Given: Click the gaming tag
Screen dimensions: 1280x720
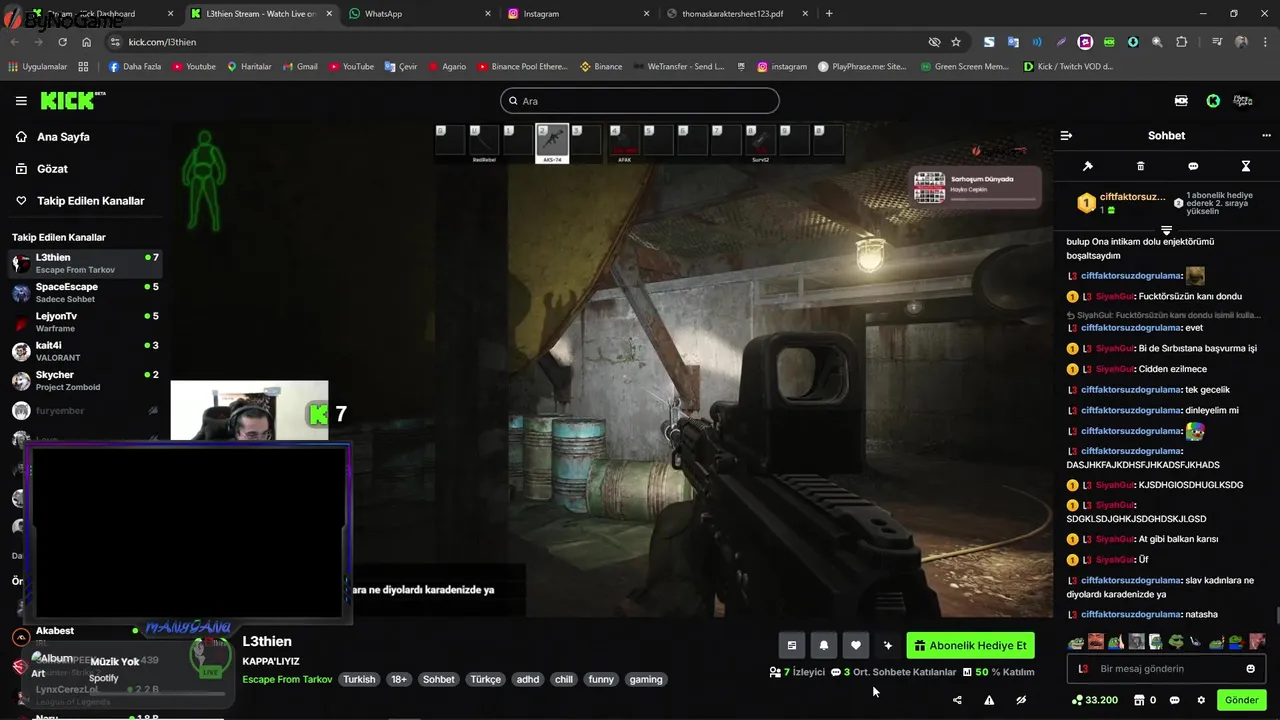Looking at the screenshot, I should (646, 679).
